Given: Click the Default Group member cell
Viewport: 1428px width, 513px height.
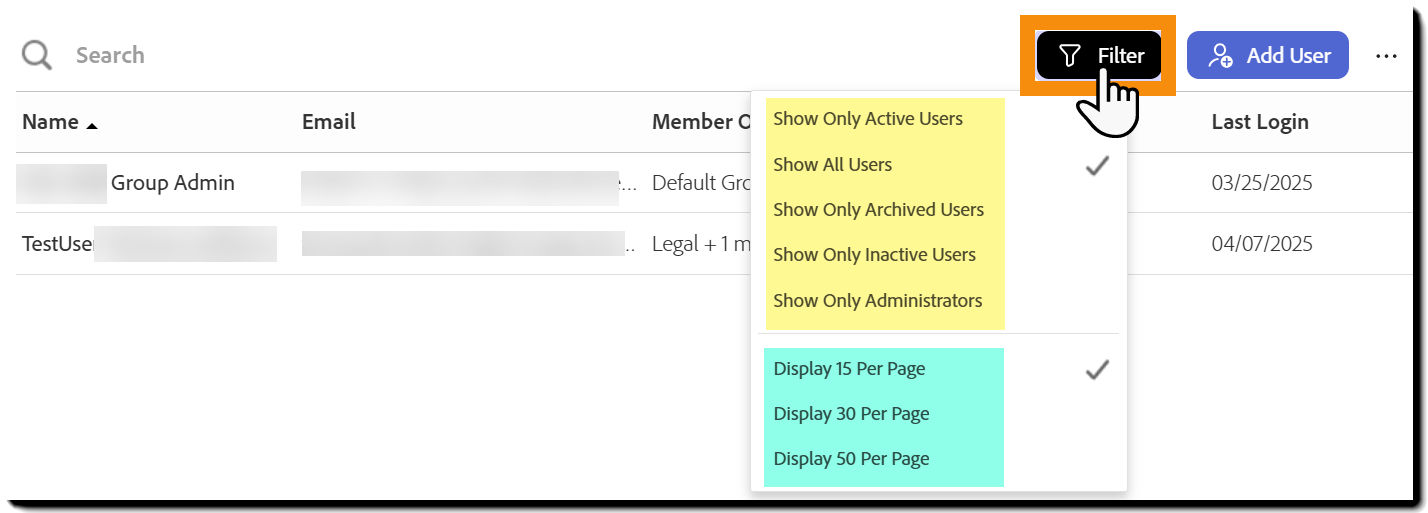Looking at the screenshot, I should point(699,183).
